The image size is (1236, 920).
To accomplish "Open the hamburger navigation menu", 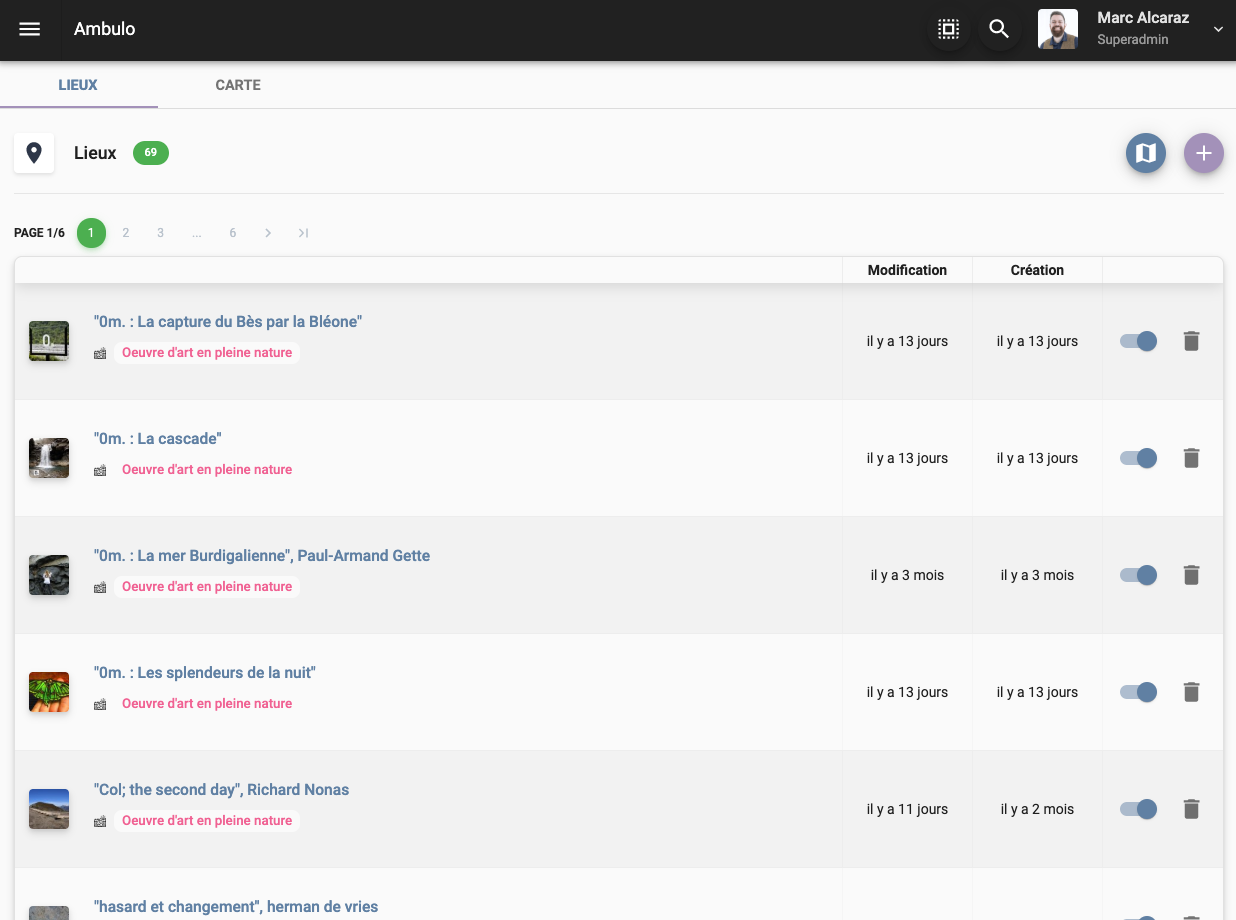I will (30, 29).
